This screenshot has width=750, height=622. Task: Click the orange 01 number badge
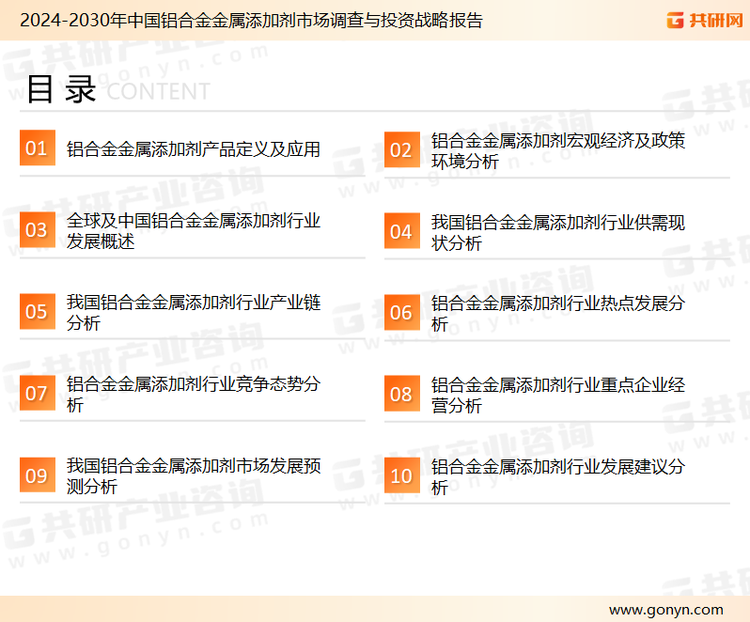(37, 148)
